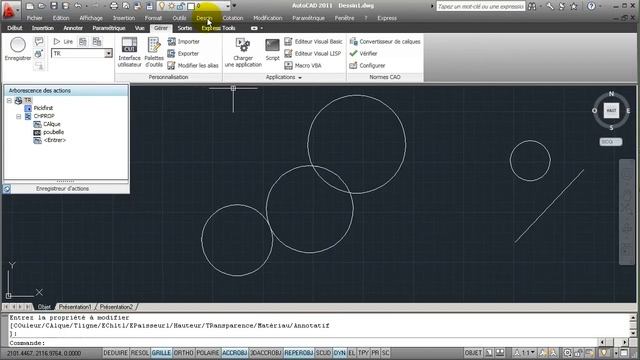The width and height of the screenshot is (640, 360).
Task: Select the Pickfirst action tree item
Action: 43,108
